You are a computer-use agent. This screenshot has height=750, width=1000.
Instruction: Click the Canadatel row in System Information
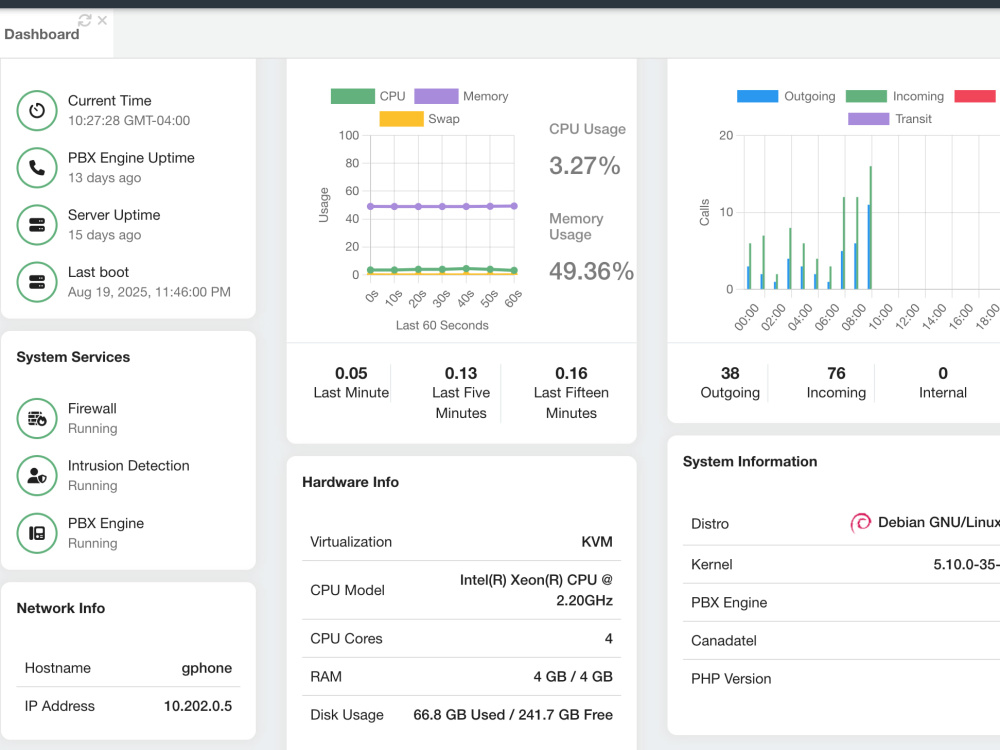[x=841, y=641]
